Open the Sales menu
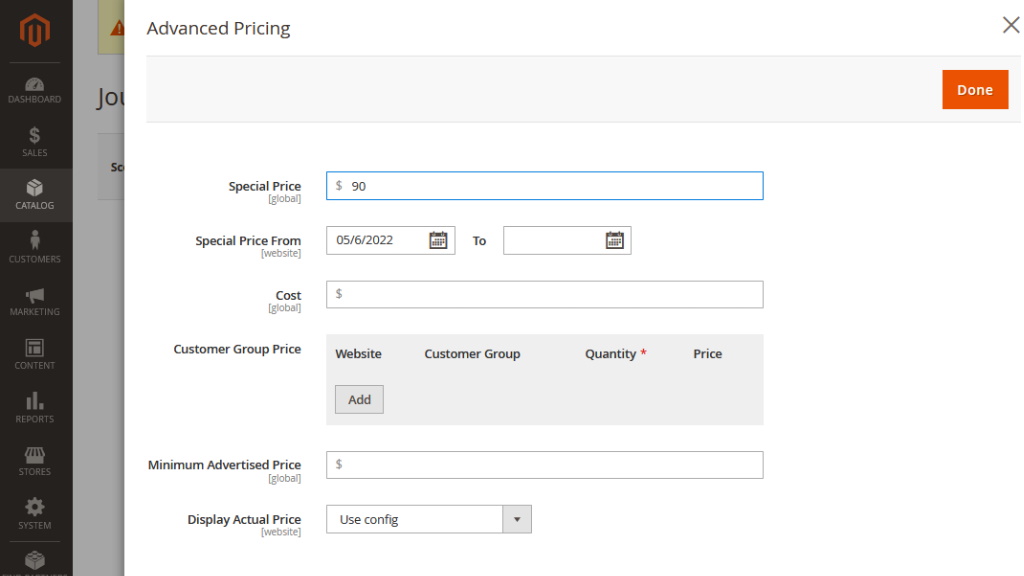1024x576 pixels. [35, 142]
